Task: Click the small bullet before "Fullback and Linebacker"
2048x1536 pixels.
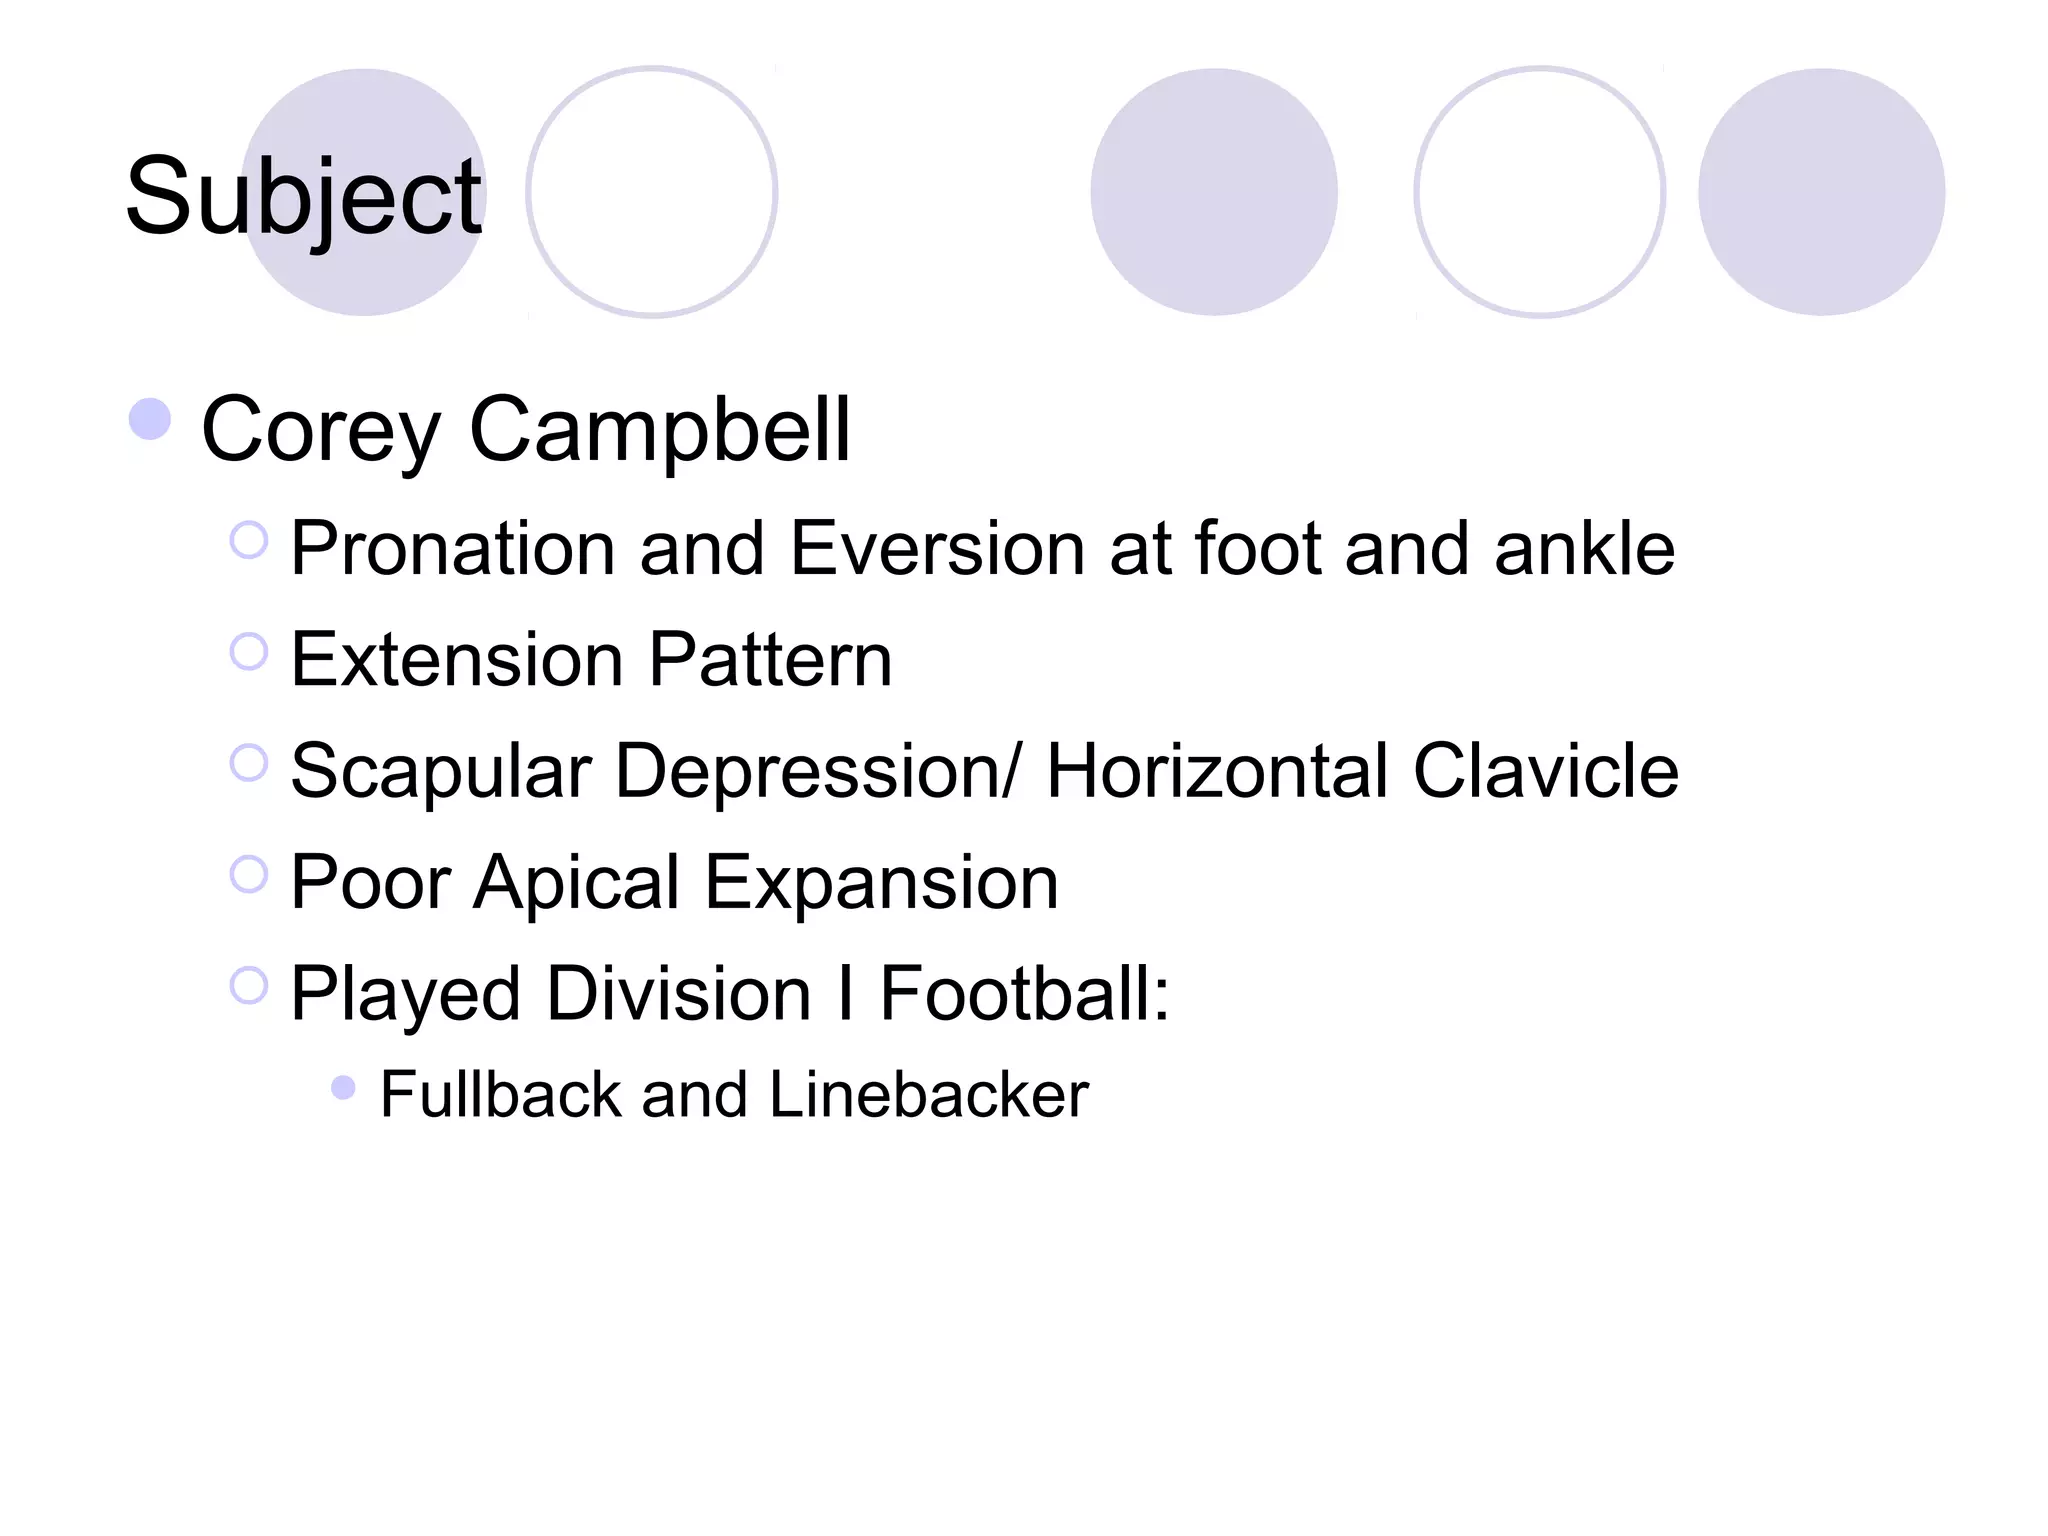Action: tap(343, 1087)
